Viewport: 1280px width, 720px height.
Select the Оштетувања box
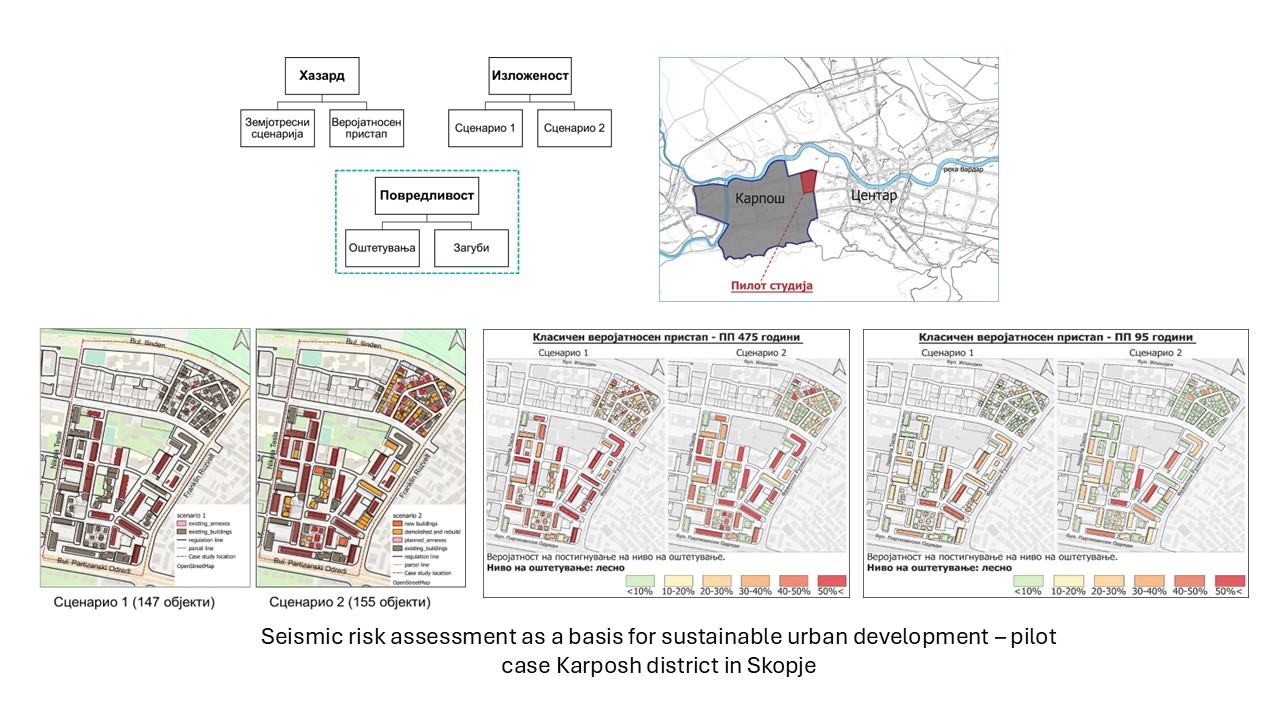(382, 248)
